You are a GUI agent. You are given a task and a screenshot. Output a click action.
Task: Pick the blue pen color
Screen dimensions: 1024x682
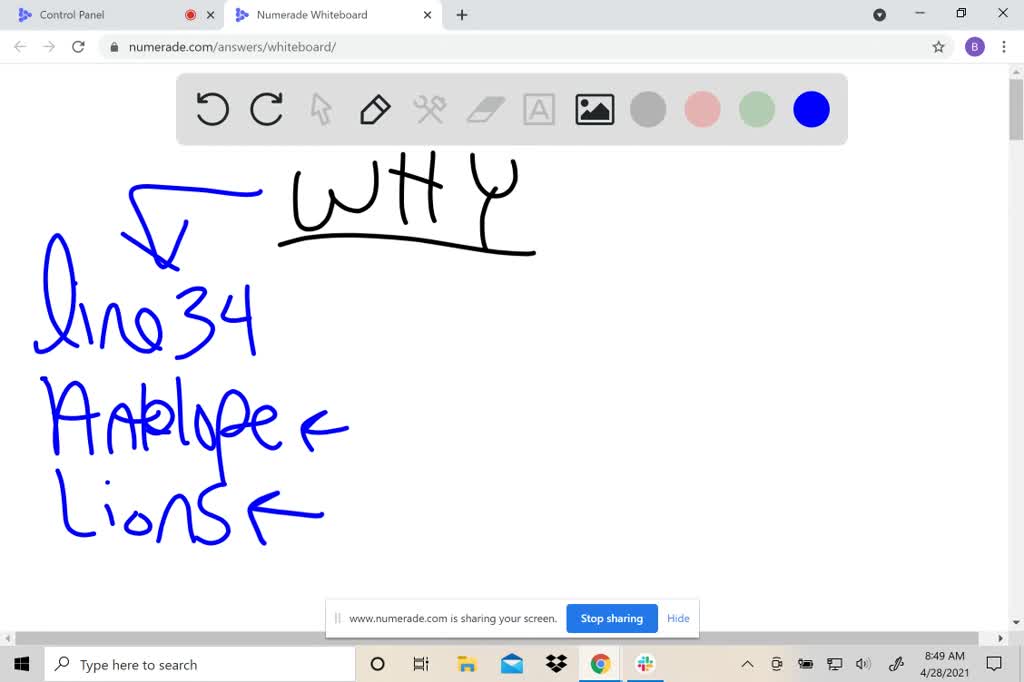pyautogui.click(x=811, y=109)
